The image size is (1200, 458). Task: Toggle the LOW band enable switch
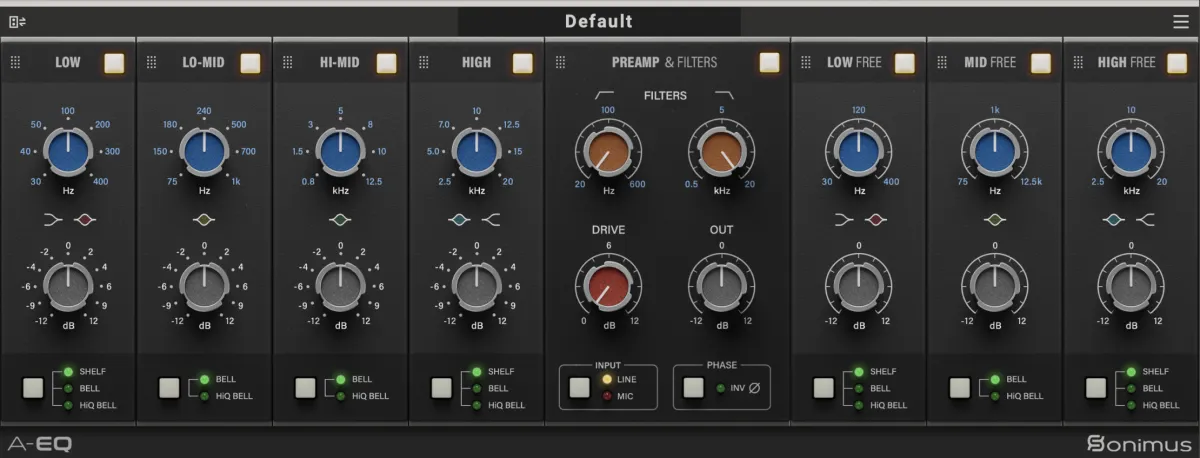coord(114,63)
